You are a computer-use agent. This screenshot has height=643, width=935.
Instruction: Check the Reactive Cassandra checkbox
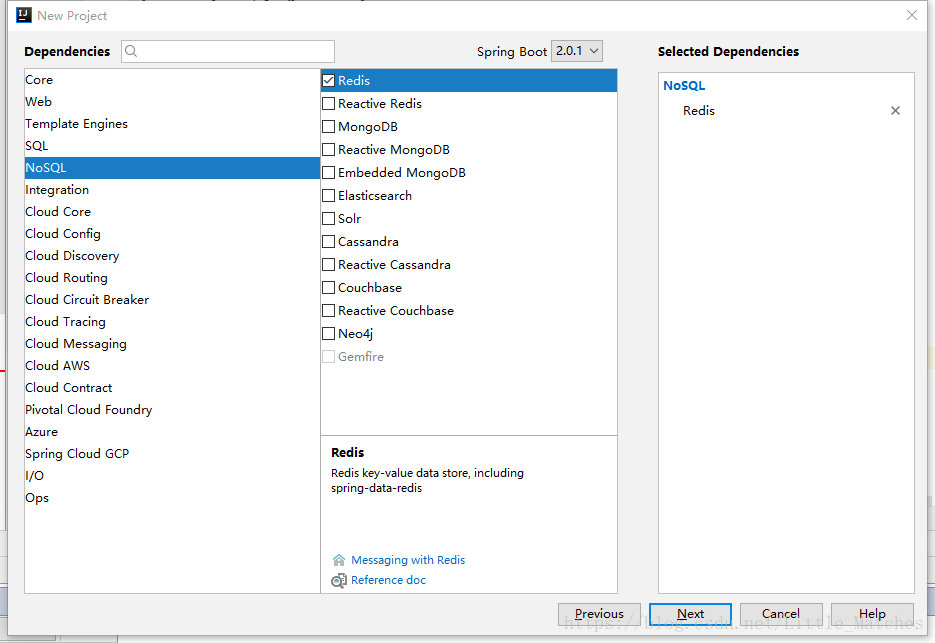click(x=329, y=264)
